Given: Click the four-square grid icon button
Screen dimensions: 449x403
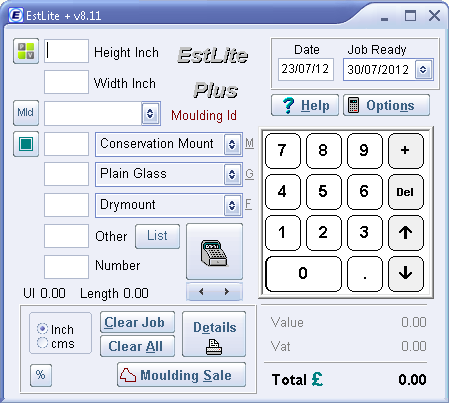Looking at the screenshot, I should click(26, 51).
